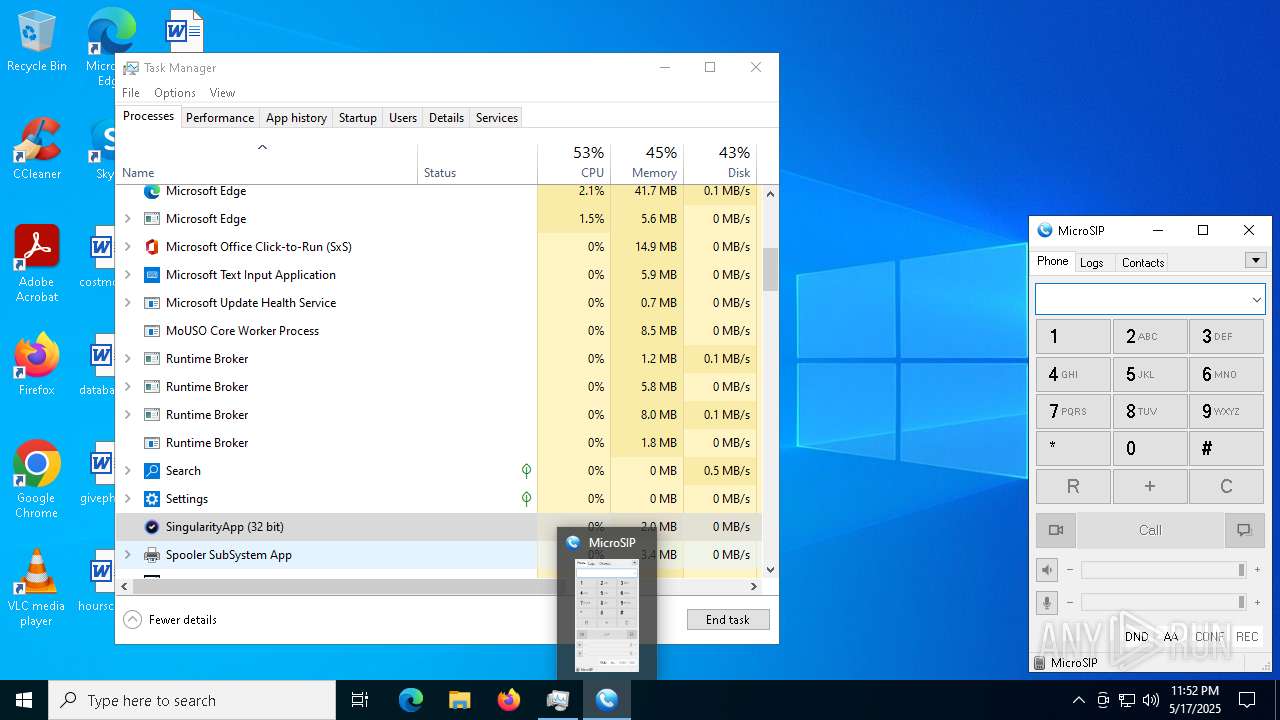1280x720 pixels.
Task: Mute the speaker icon in MicroSIP
Action: click(1047, 570)
